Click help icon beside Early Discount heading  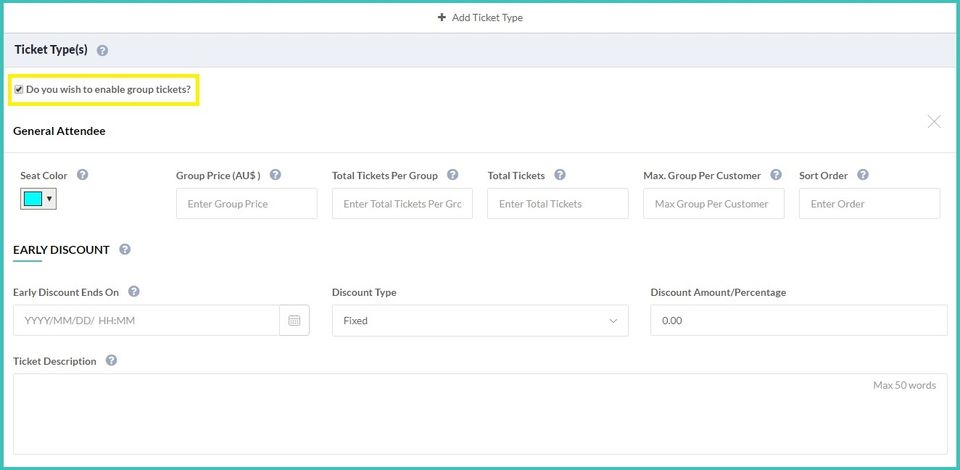[124, 249]
